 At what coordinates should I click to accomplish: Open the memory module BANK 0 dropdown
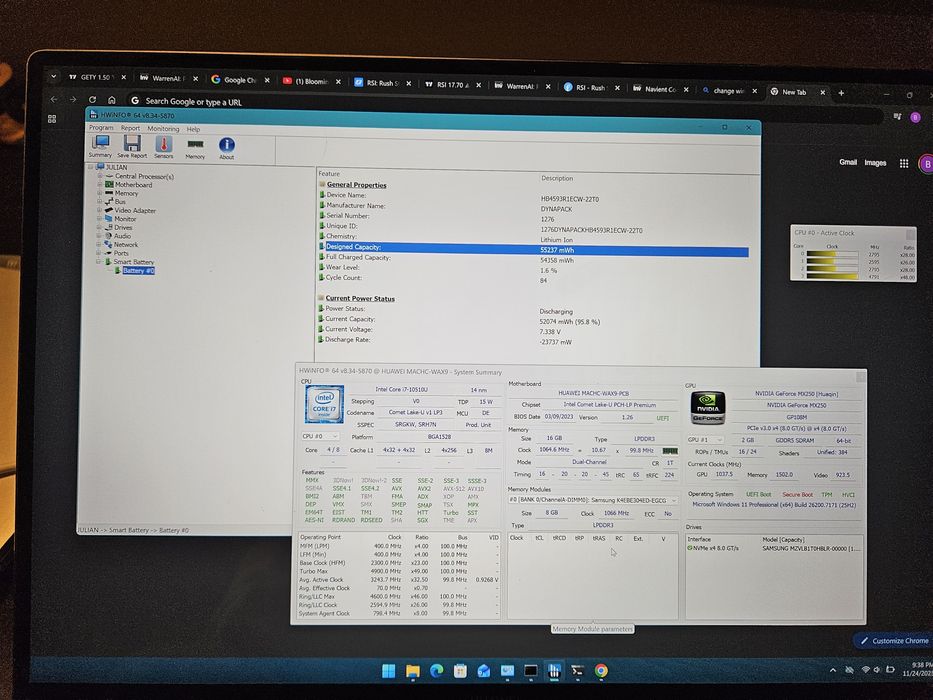[593, 500]
